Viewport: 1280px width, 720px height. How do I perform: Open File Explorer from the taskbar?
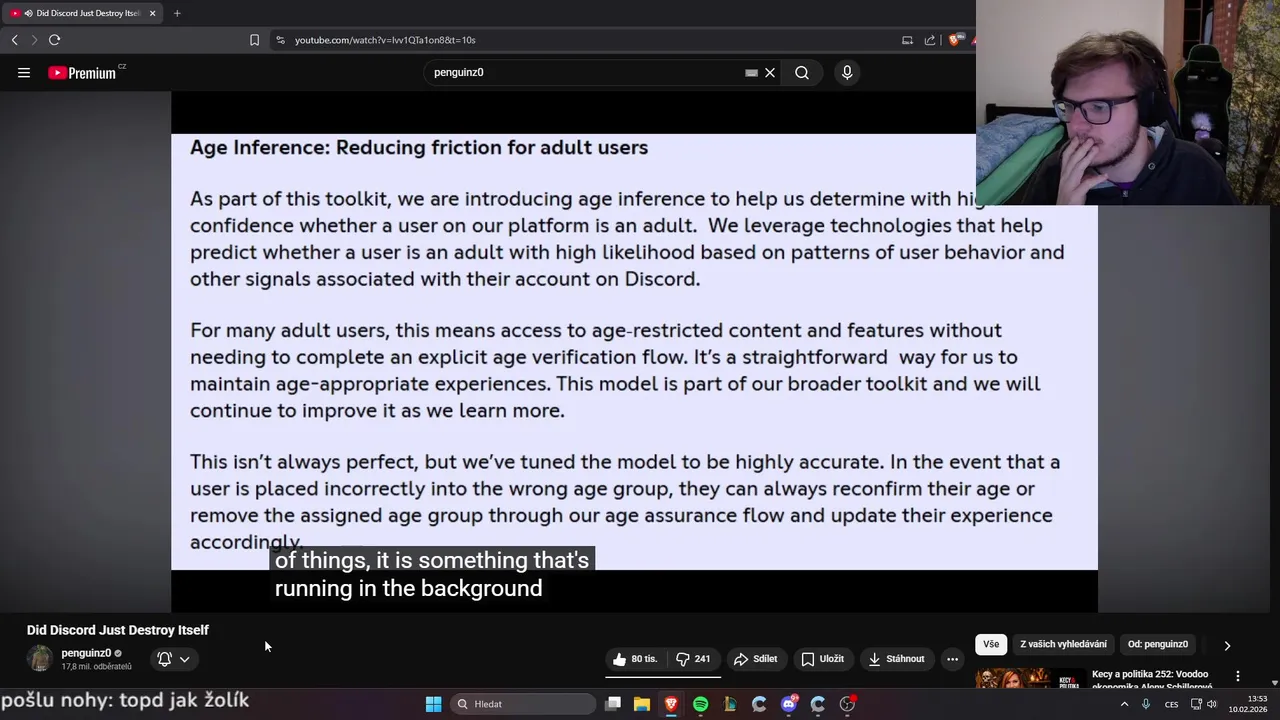[642, 704]
